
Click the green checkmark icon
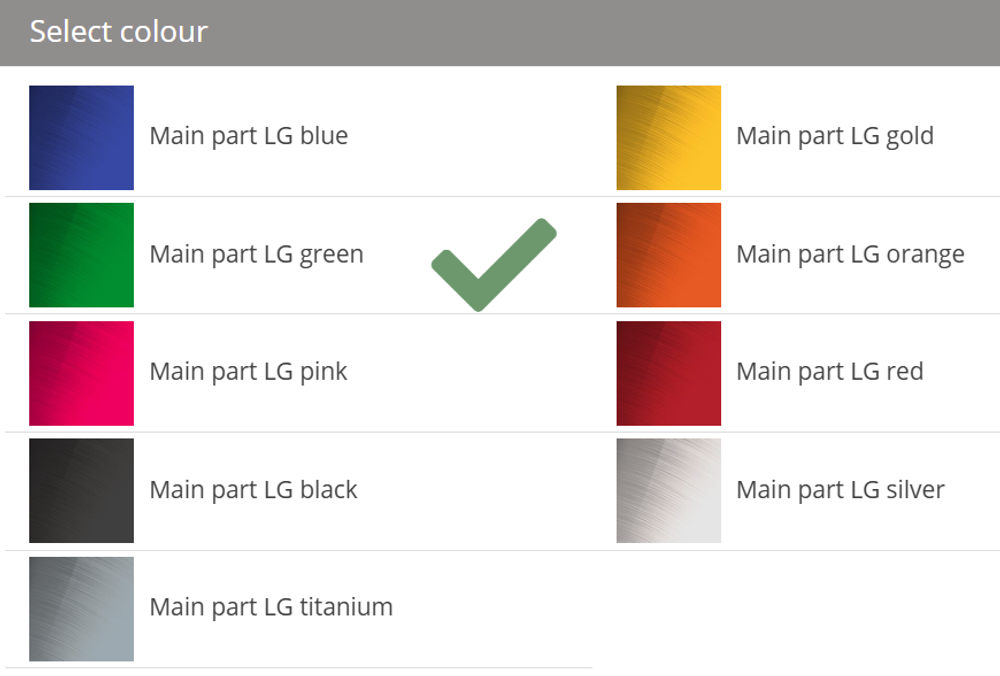tap(492, 265)
